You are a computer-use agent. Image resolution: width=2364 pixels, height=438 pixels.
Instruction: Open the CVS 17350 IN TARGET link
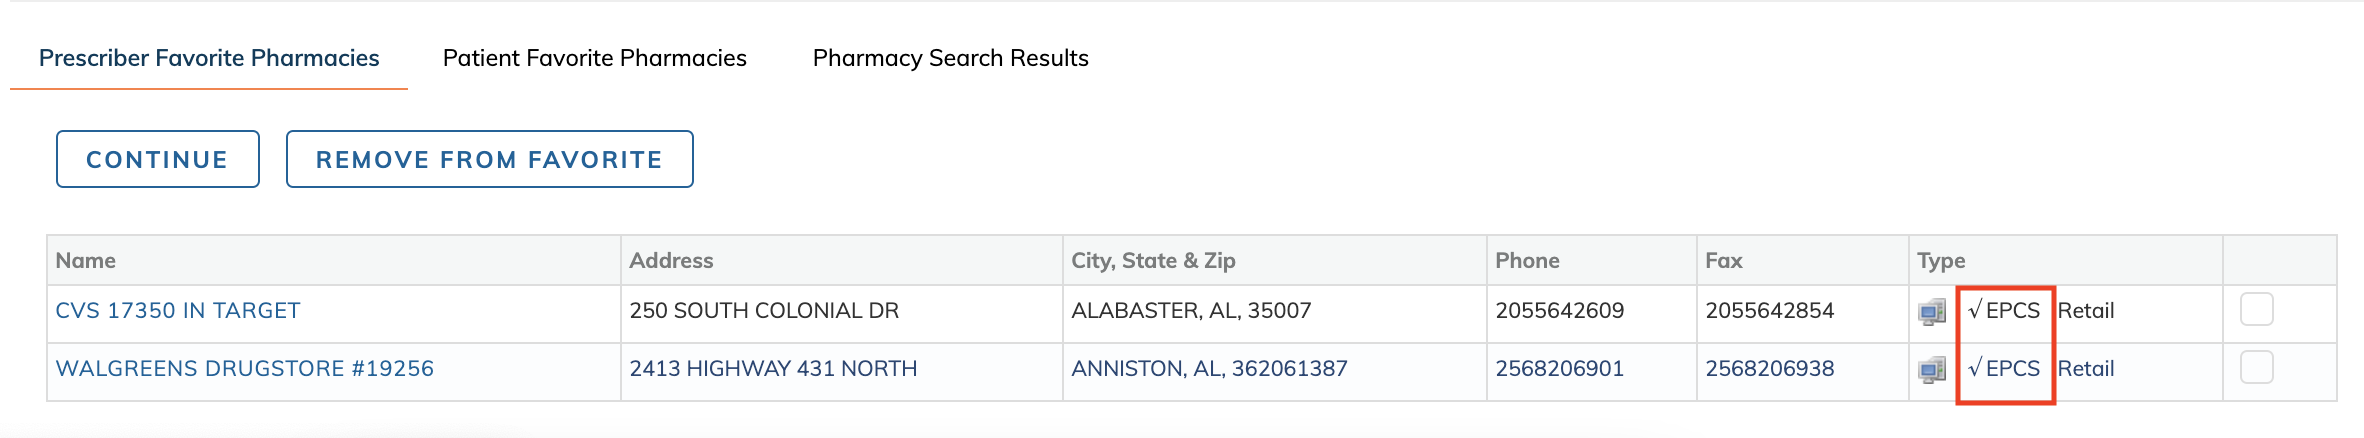178,311
